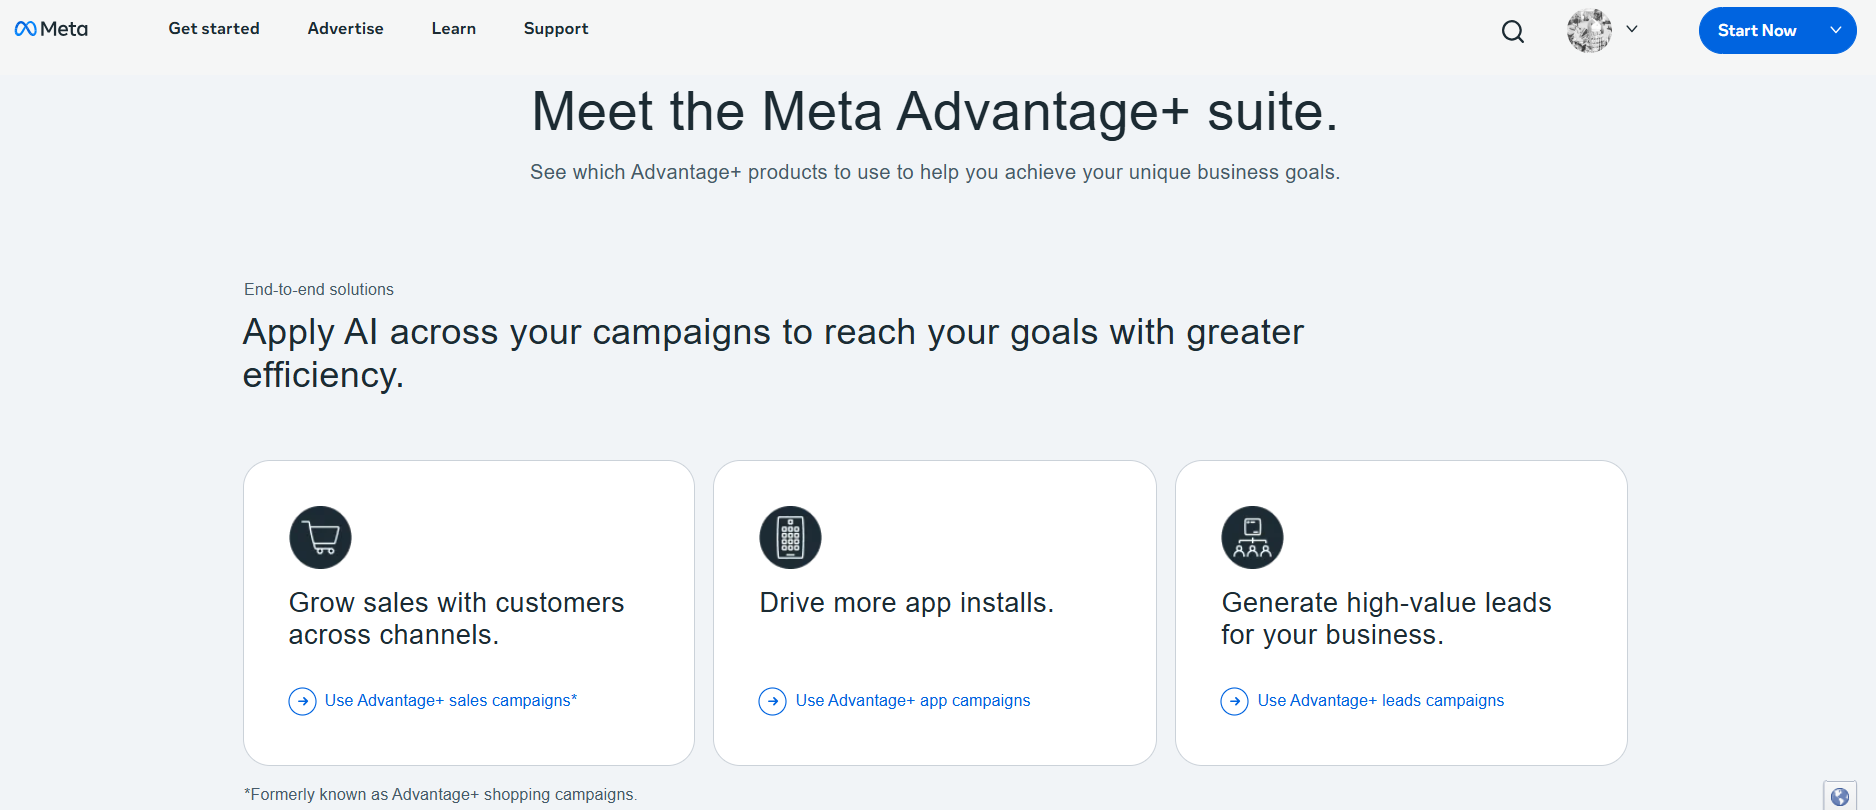Open Use Advantage+ app campaigns link
1876x810 pixels.
pyautogui.click(x=913, y=701)
